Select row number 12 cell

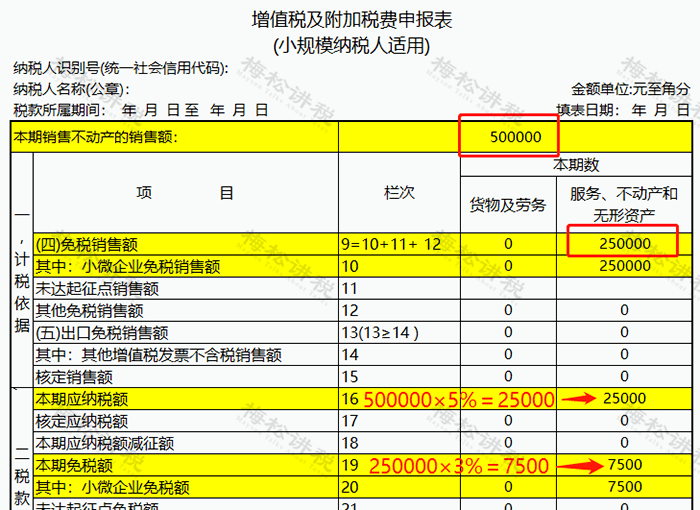tap(400, 310)
